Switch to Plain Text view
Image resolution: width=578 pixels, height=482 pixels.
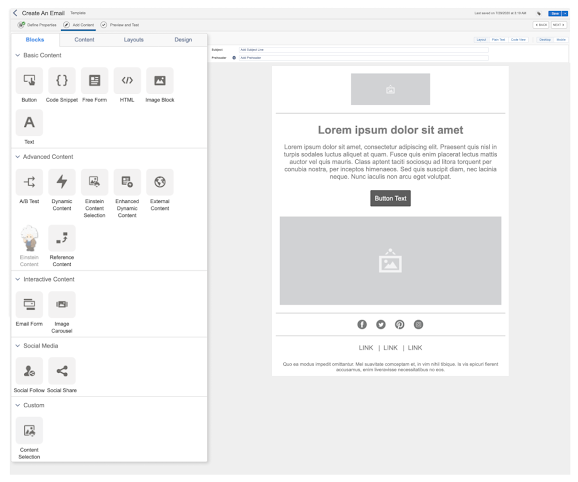click(x=498, y=39)
